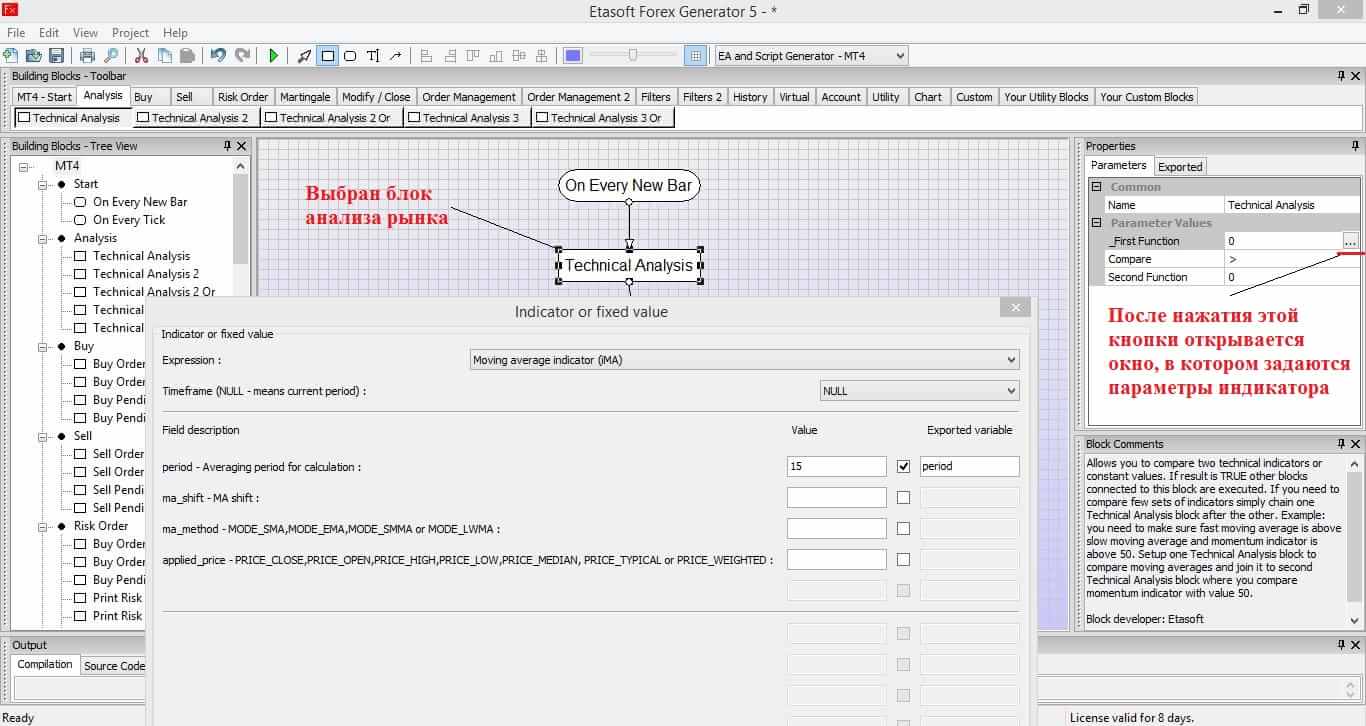This screenshot has width=1366, height=726.
Task: Click the green Run/Generate play icon
Action: (274, 56)
